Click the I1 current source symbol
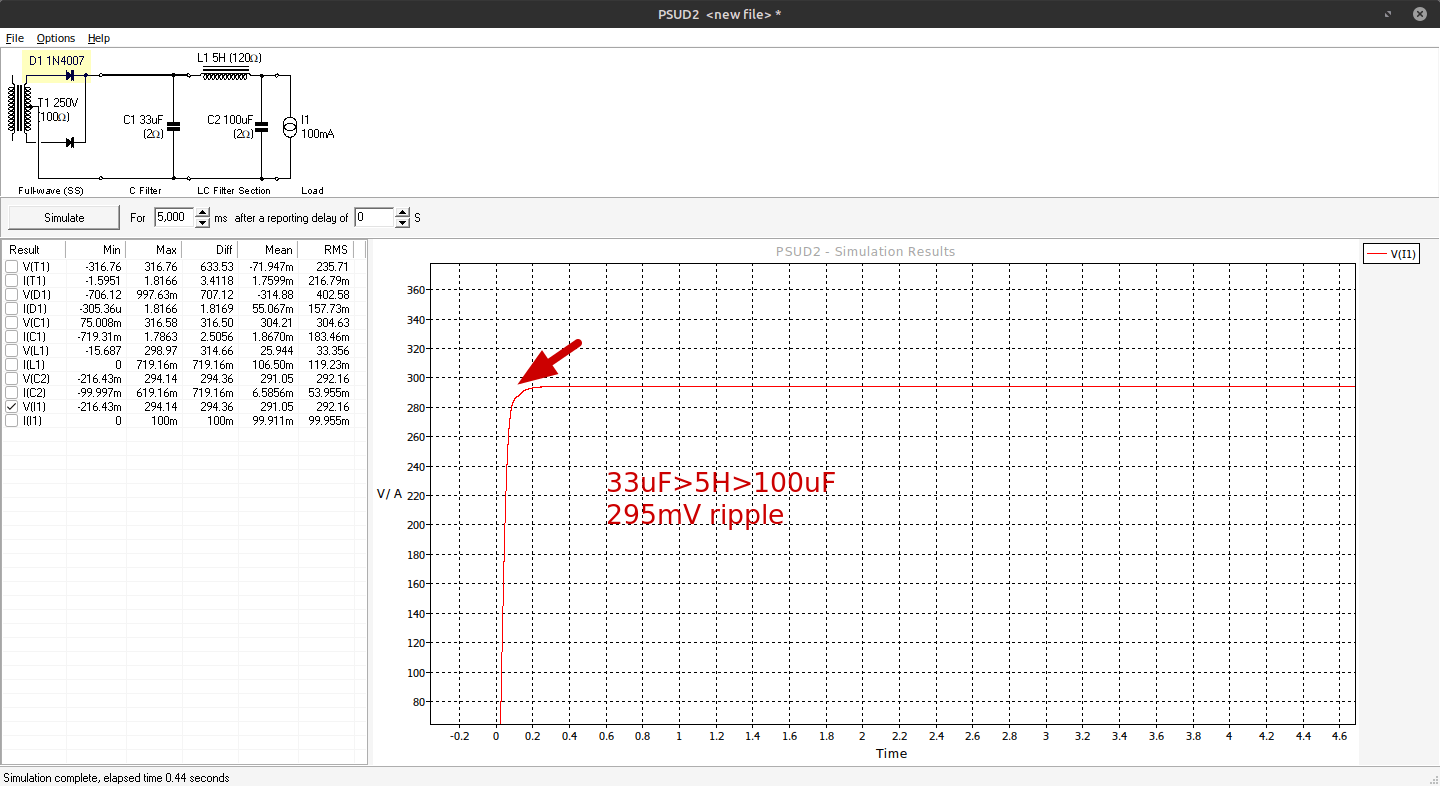1440x786 pixels. [289, 126]
